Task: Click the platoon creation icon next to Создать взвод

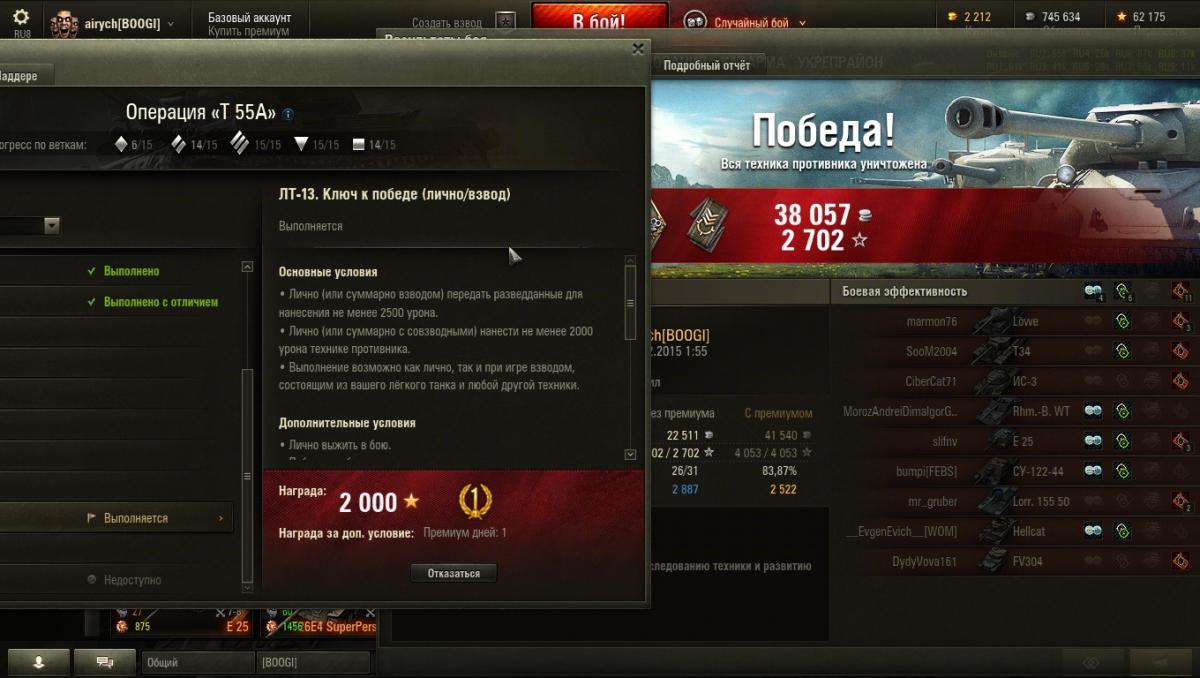Action: (507, 20)
